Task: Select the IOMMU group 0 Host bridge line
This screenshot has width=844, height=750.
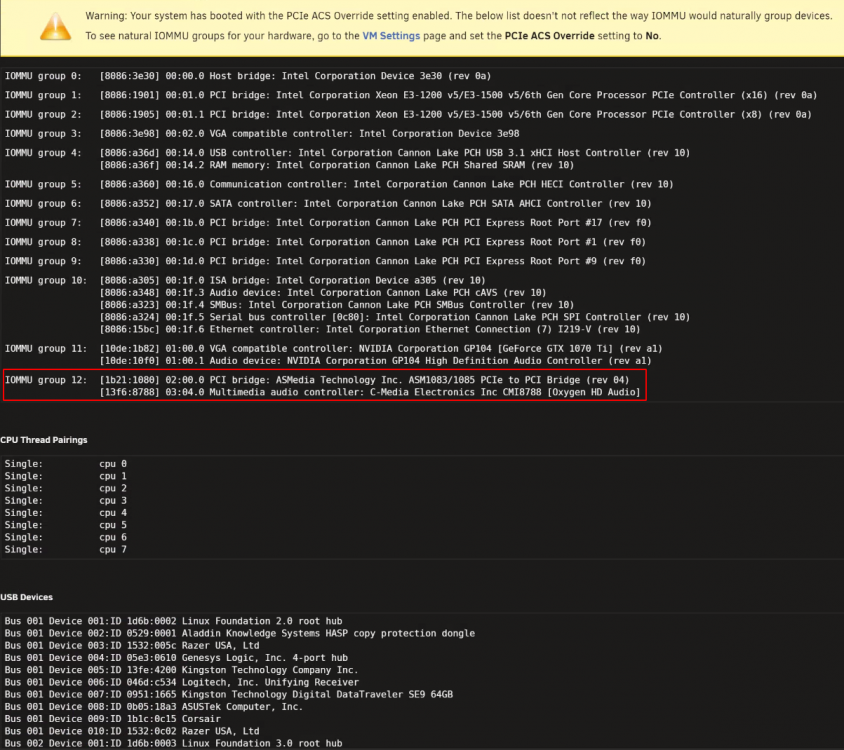Action: point(248,76)
